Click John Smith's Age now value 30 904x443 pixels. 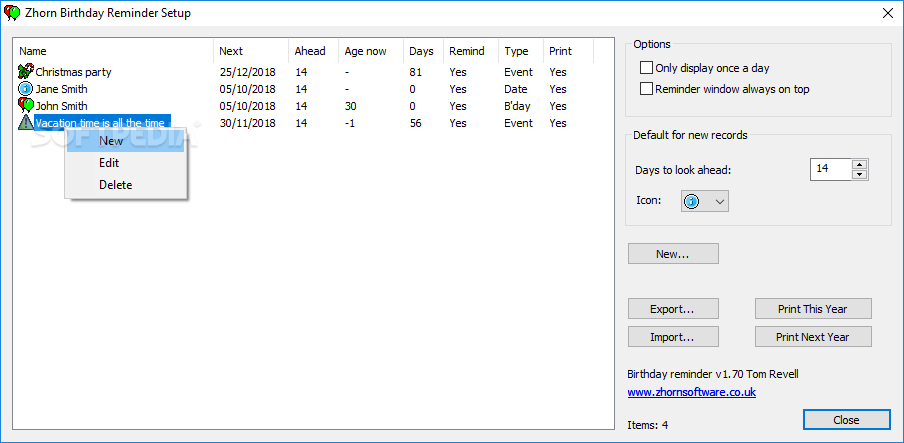[x=351, y=106]
